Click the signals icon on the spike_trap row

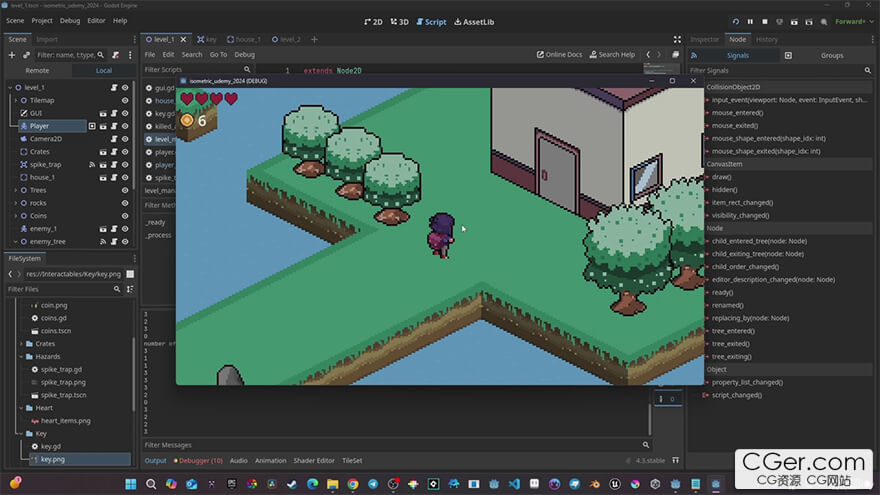click(92, 164)
